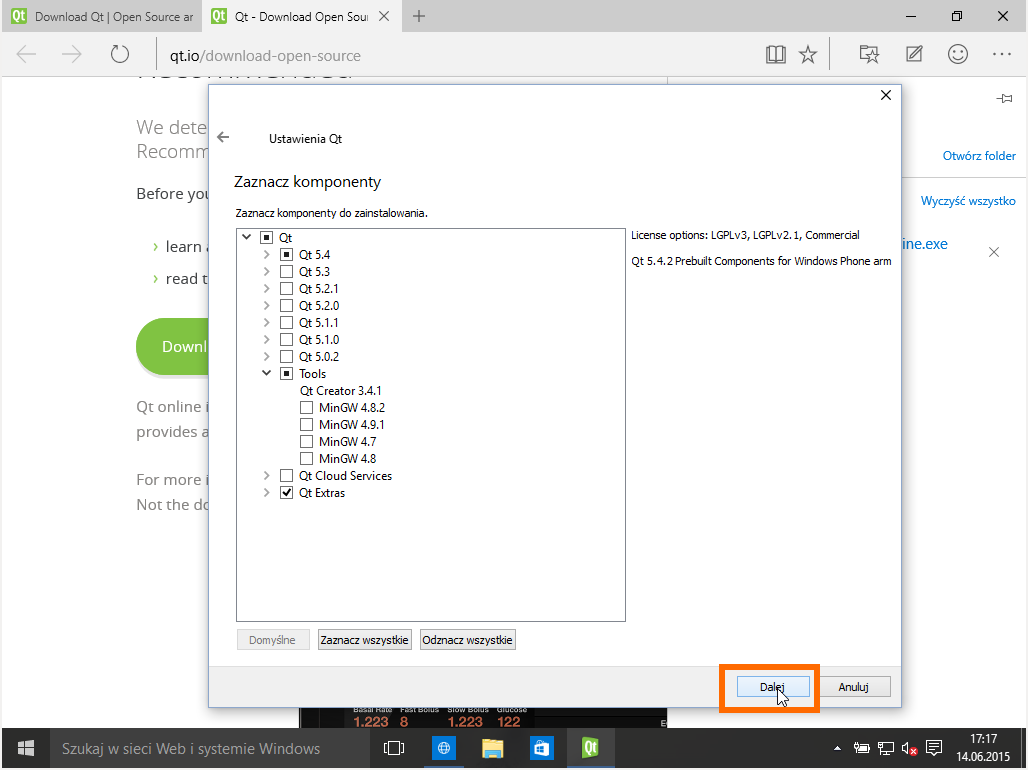This screenshot has width=1028, height=770.
Task: Open new browser tab
Action: [x=419, y=16]
